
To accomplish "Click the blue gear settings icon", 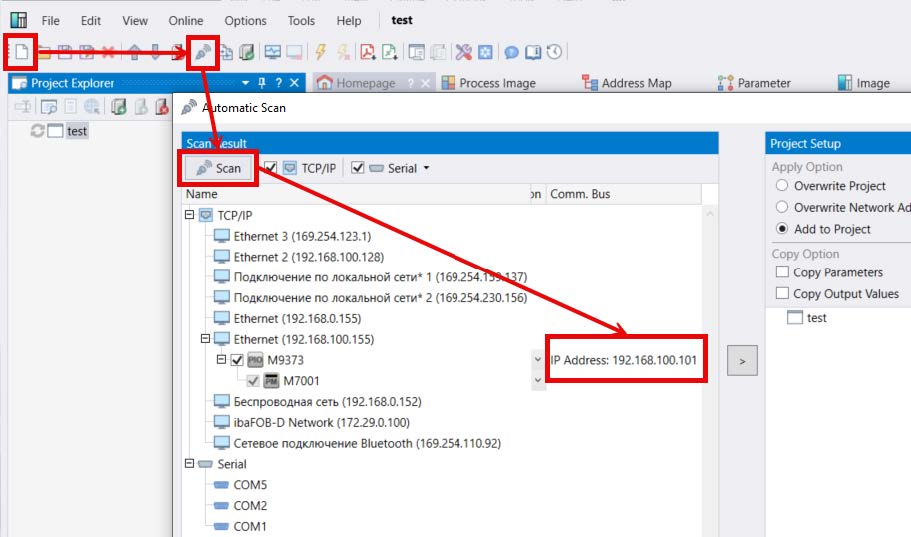I will click(485, 52).
